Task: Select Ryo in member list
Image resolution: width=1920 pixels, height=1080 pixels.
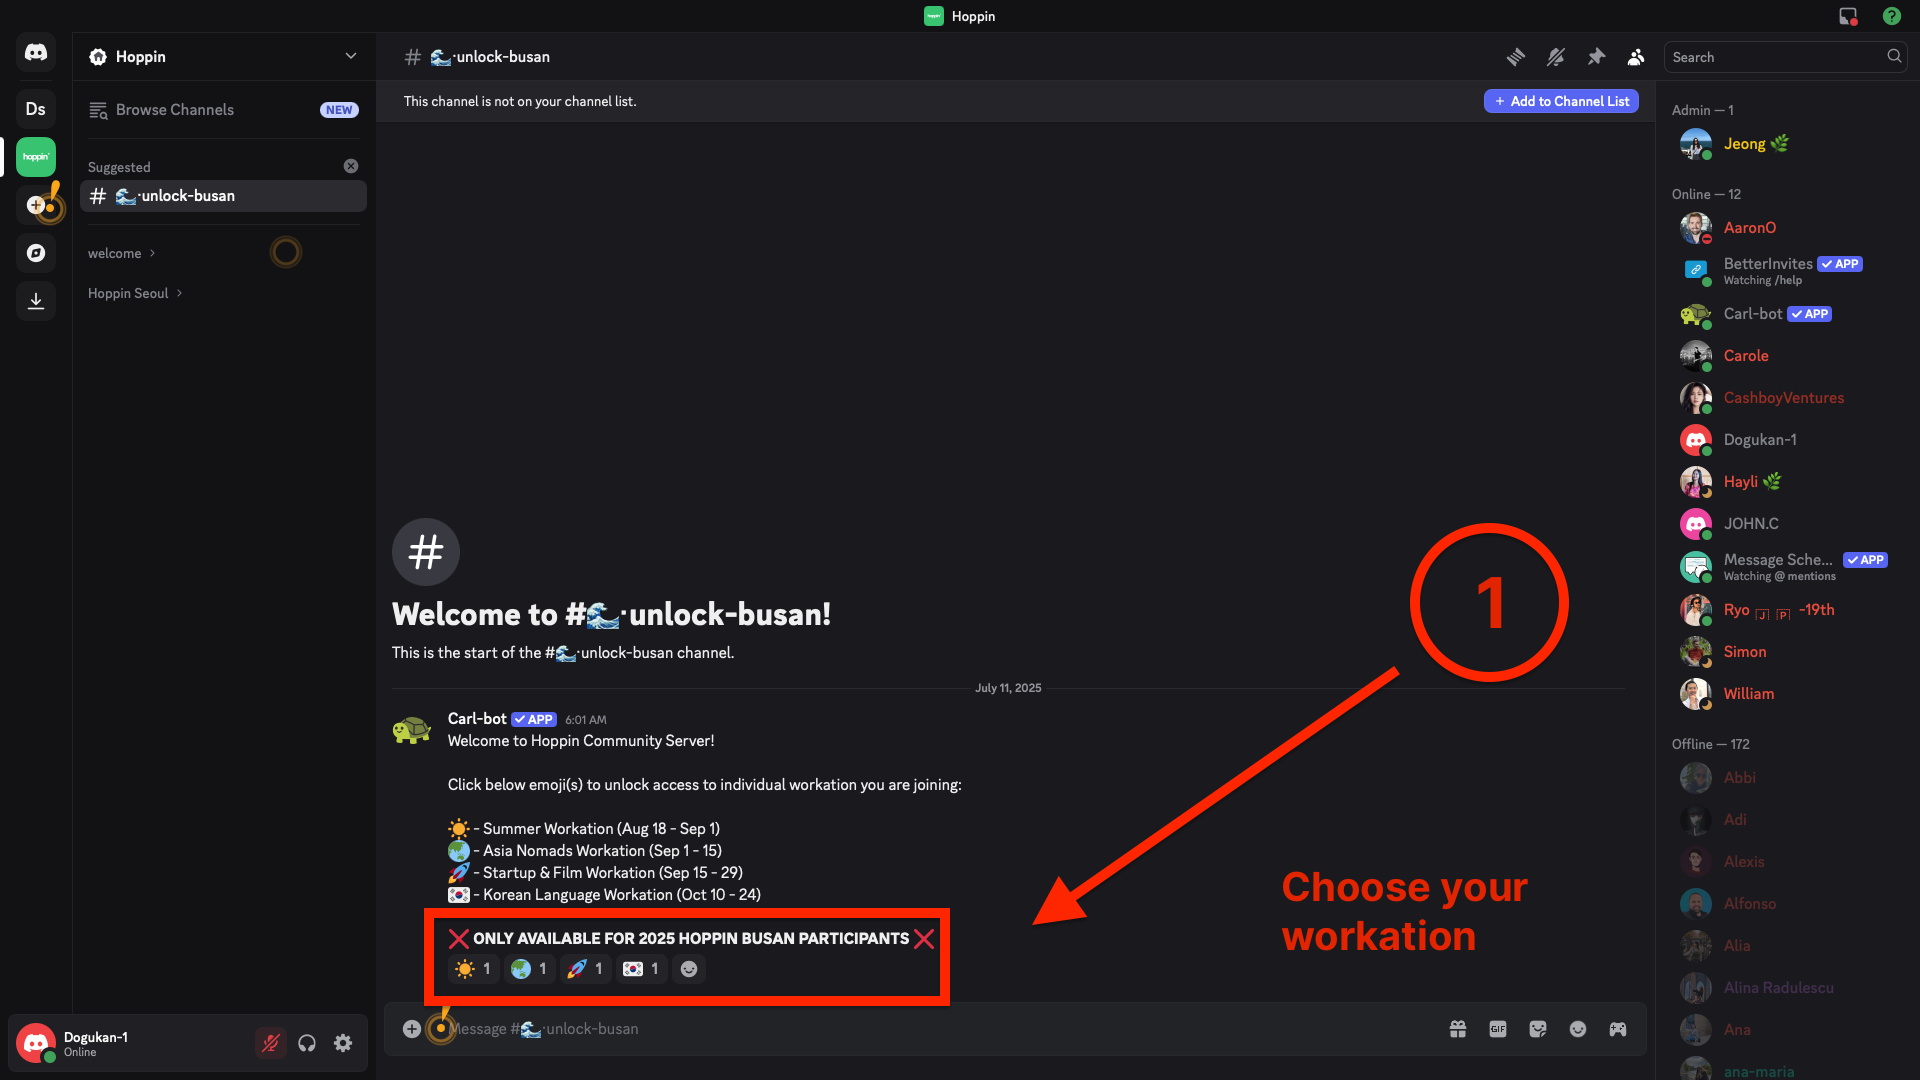Action: tap(1784, 610)
